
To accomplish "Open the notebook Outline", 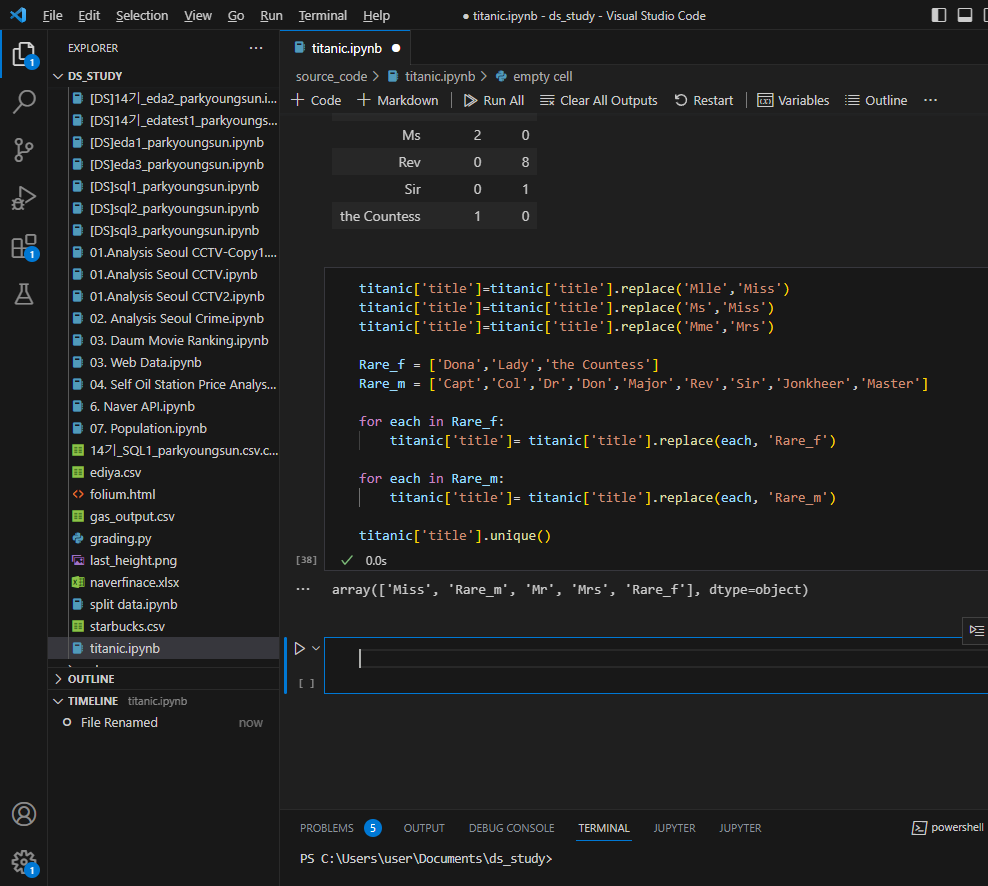I will 876,100.
